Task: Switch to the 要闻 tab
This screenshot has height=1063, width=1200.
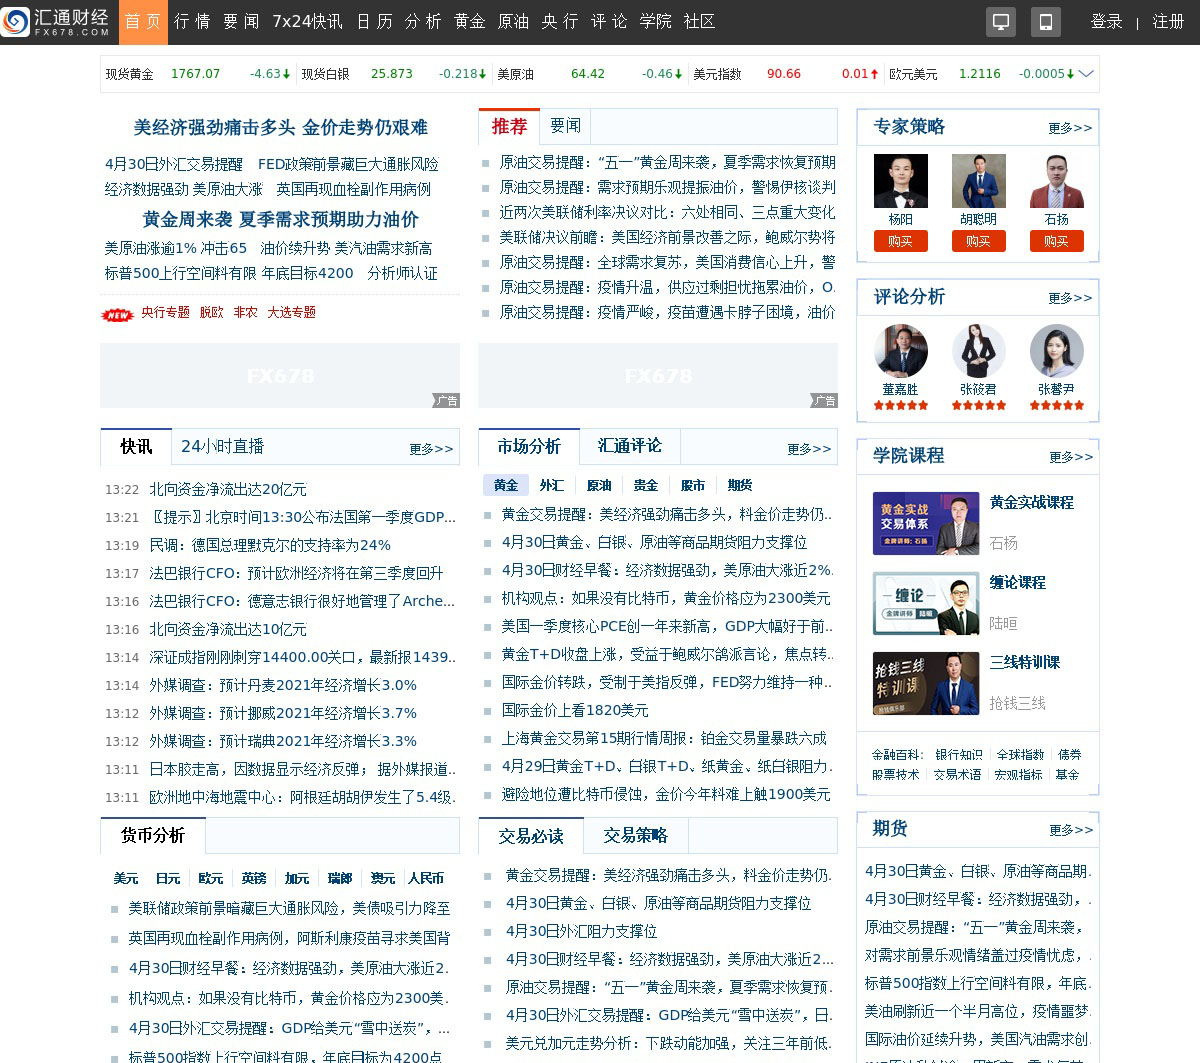Action: click(565, 126)
